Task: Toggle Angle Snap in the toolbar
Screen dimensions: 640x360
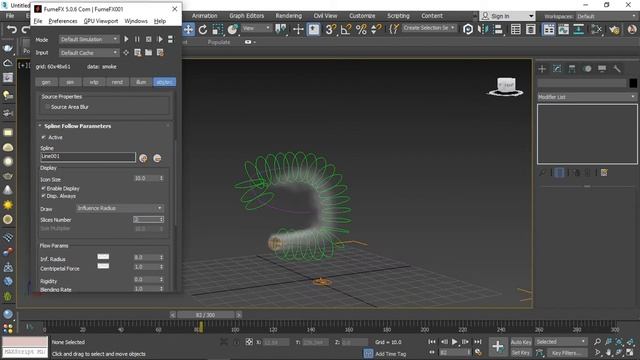Action: 346,29
